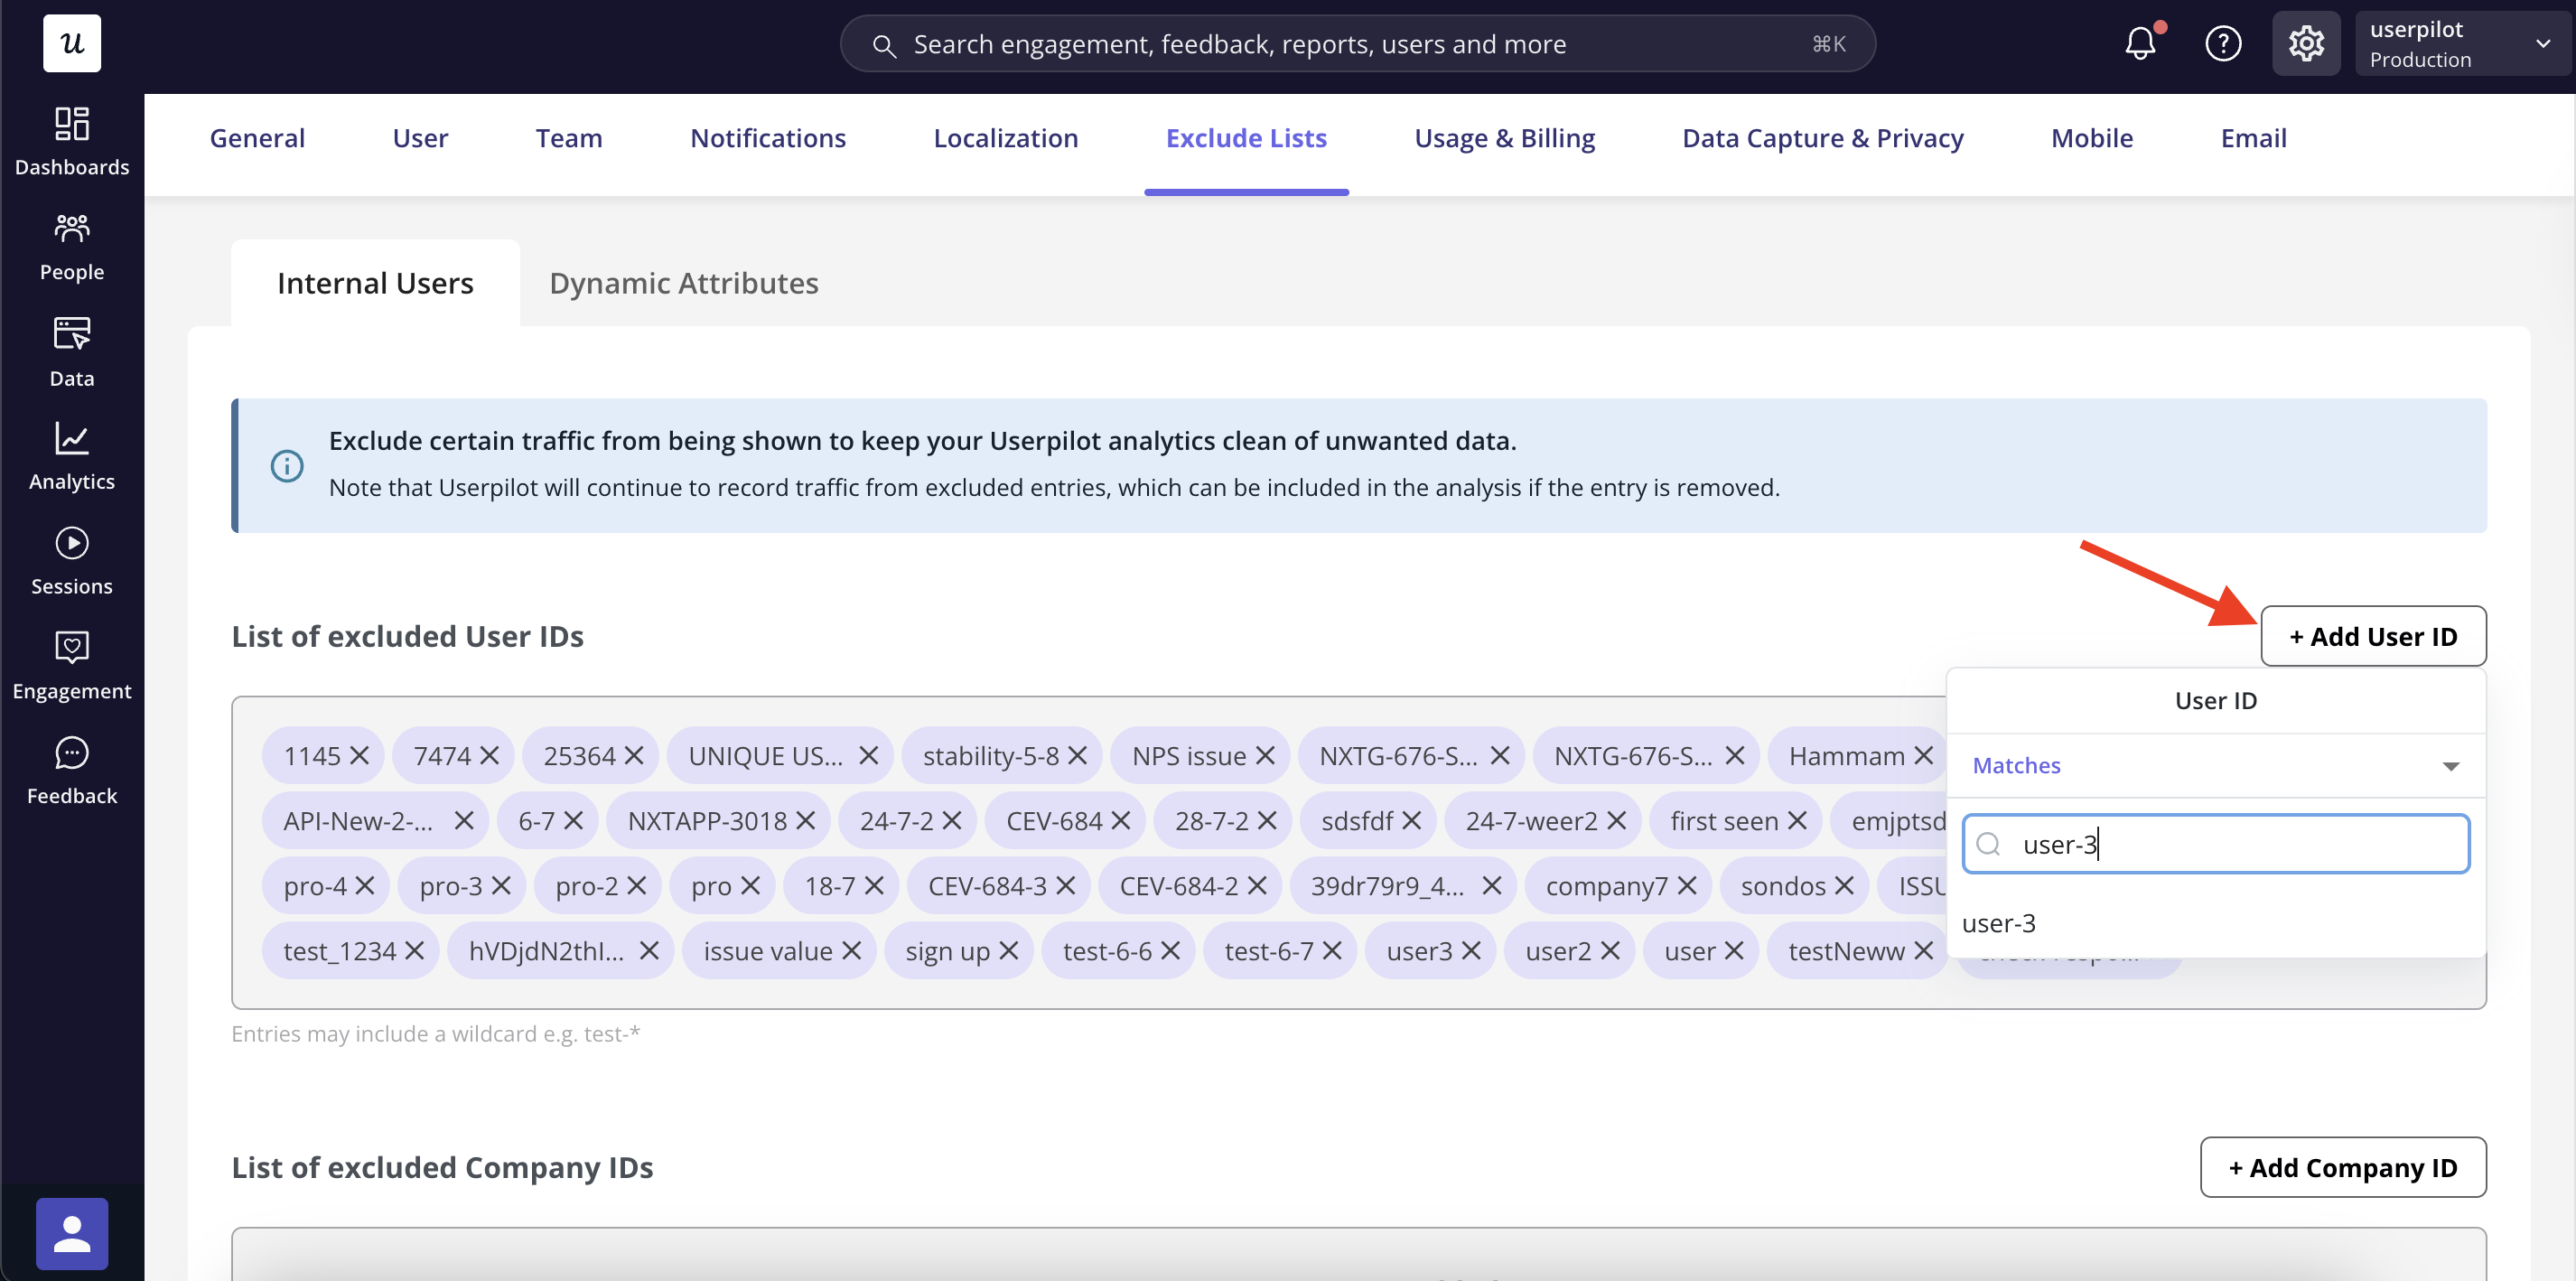Go to People in sidebar

coord(71,247)
